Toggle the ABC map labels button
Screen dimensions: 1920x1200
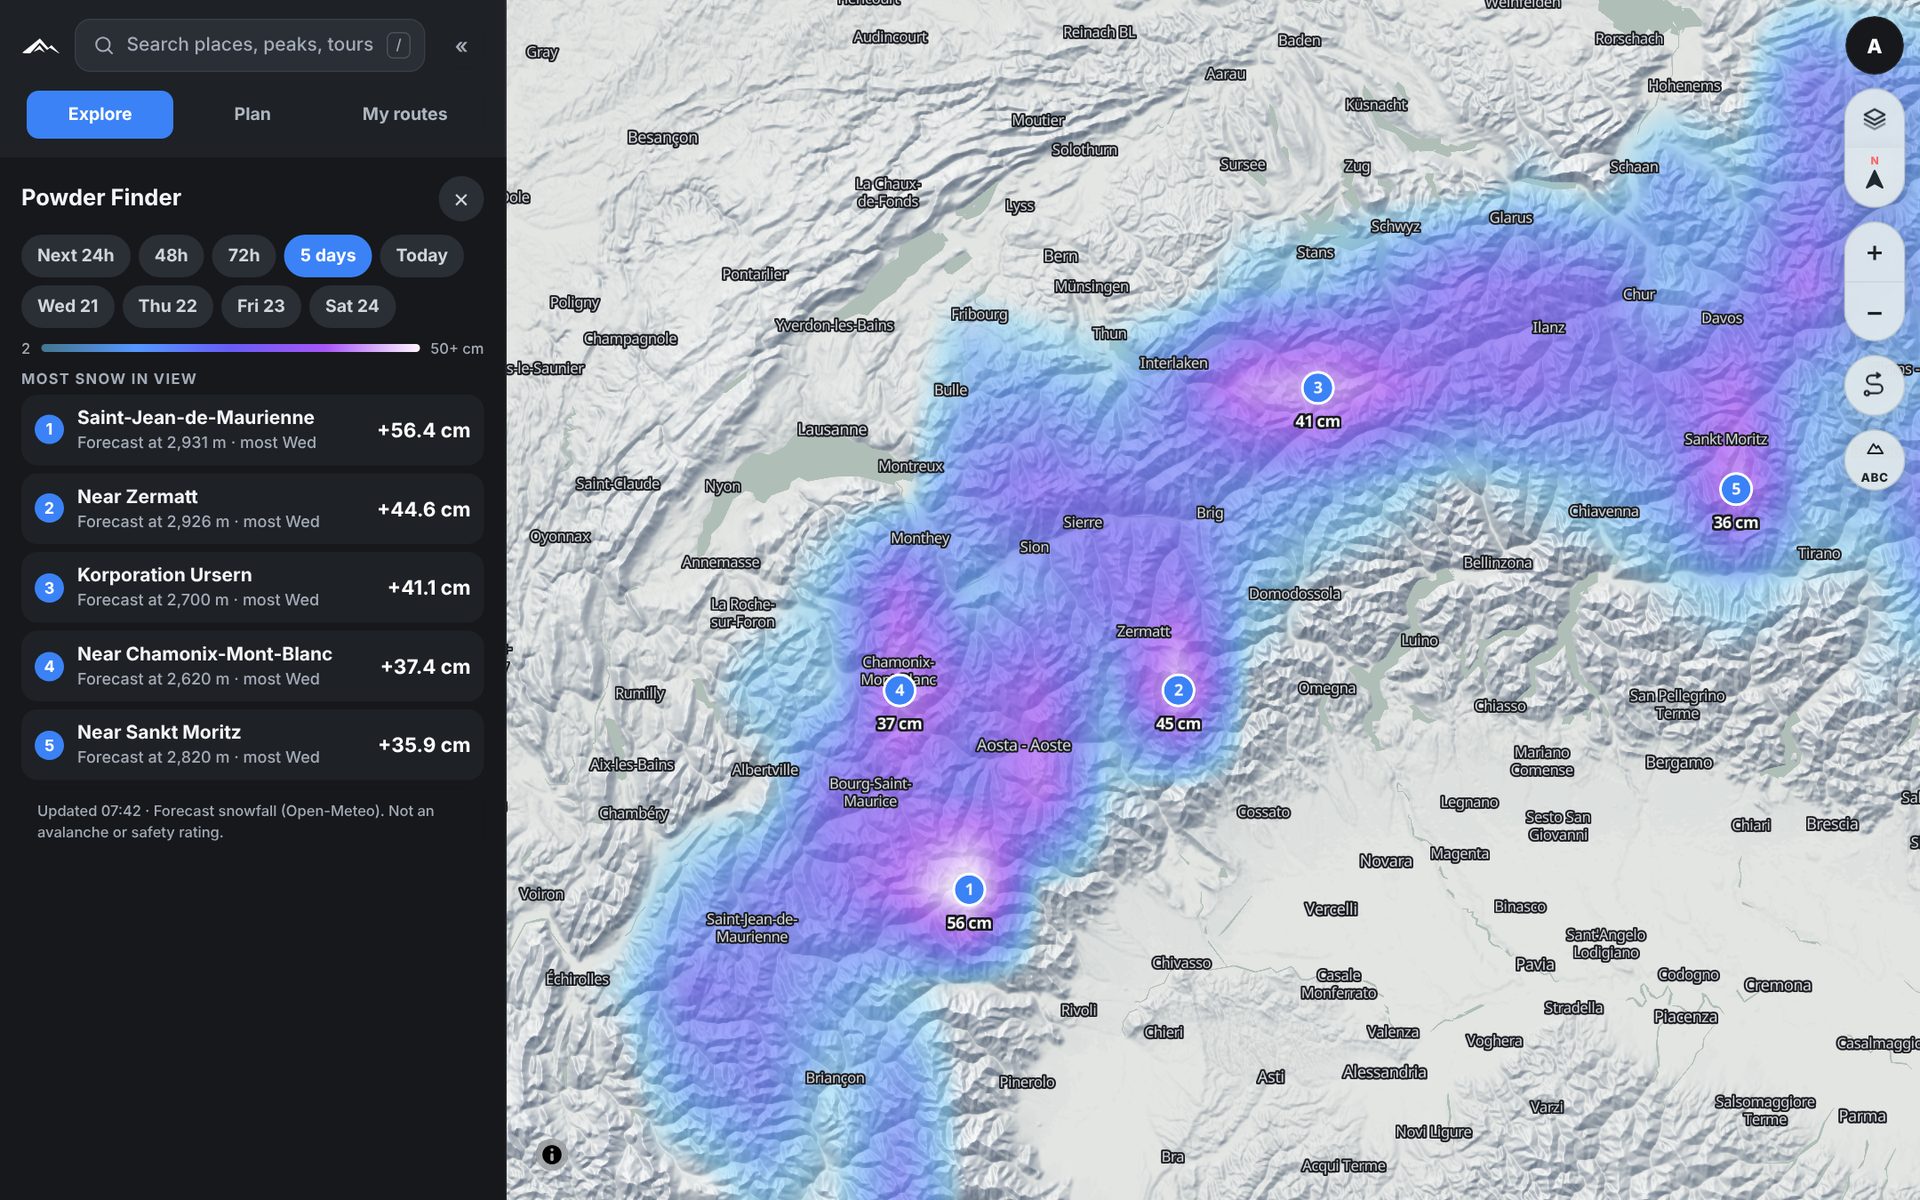click(x=1874, y=461)
